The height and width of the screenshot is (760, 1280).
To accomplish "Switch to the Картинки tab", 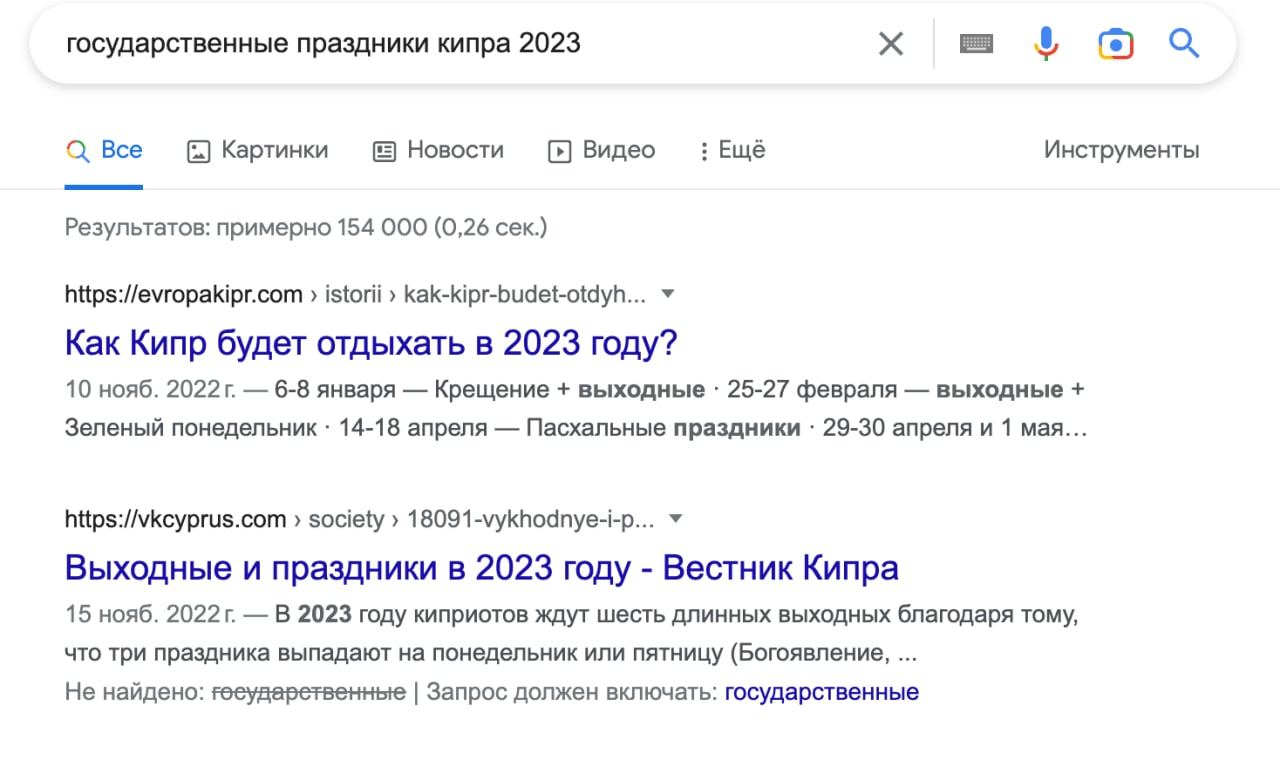I will 274,150.
